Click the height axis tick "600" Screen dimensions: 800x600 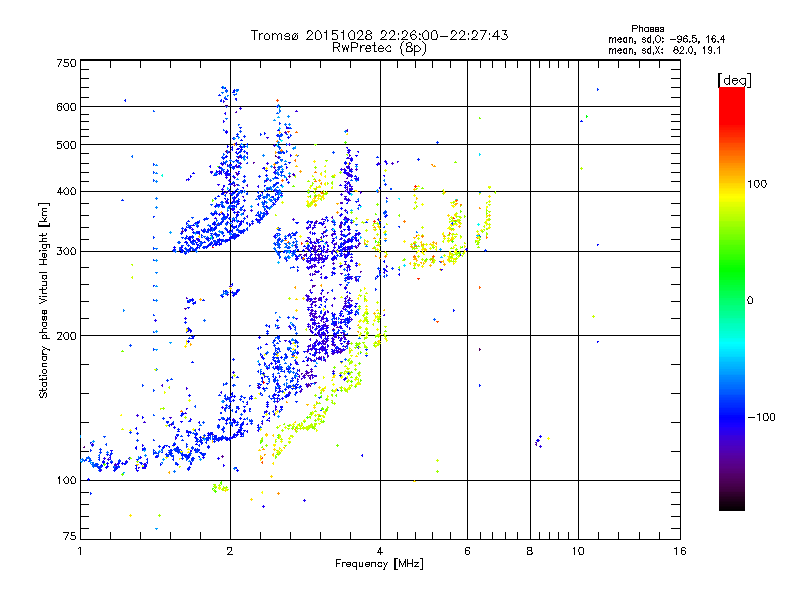click(x=66, y=107)
